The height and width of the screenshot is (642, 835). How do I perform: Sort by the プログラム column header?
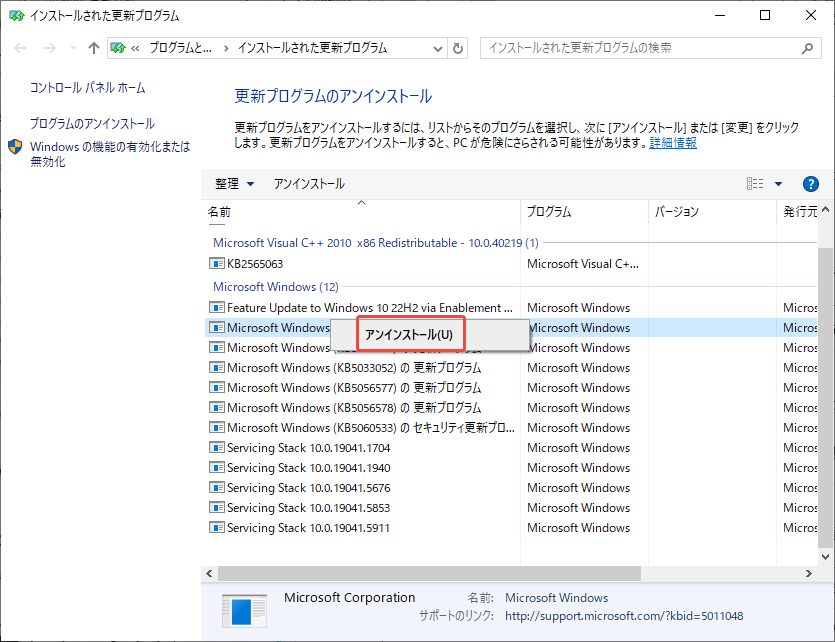[x=584, y=212]
